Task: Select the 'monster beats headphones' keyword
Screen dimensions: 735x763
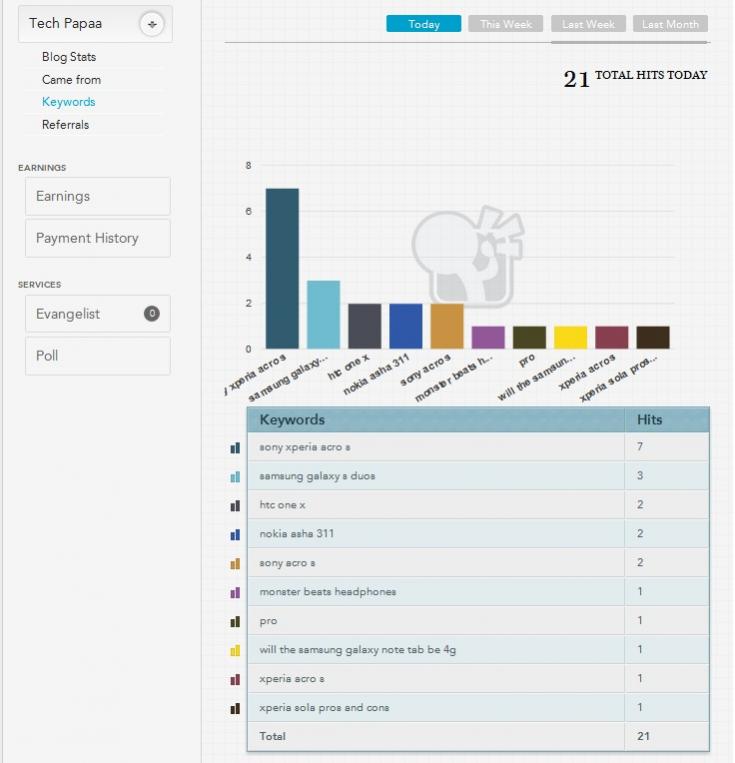Action: point(328,592)
